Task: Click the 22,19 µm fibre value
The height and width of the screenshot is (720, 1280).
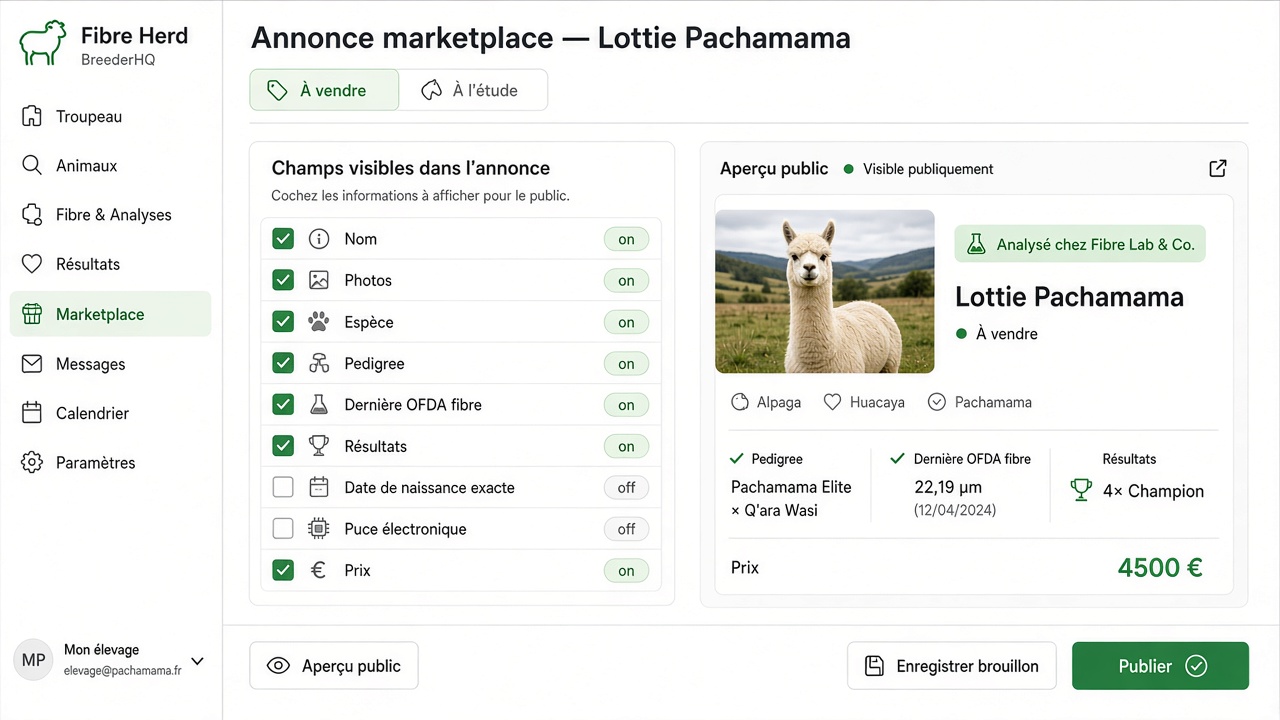Action: (948, 487)
